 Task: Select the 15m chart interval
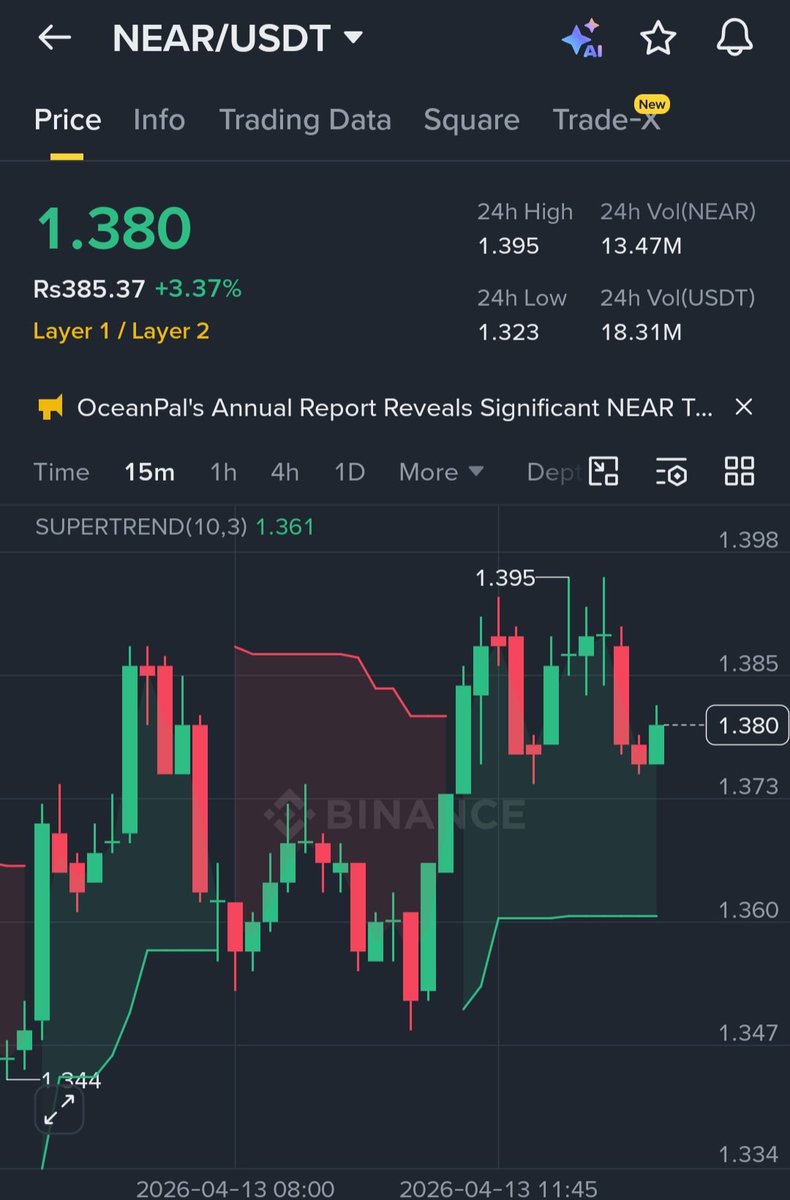pos(149,472)
